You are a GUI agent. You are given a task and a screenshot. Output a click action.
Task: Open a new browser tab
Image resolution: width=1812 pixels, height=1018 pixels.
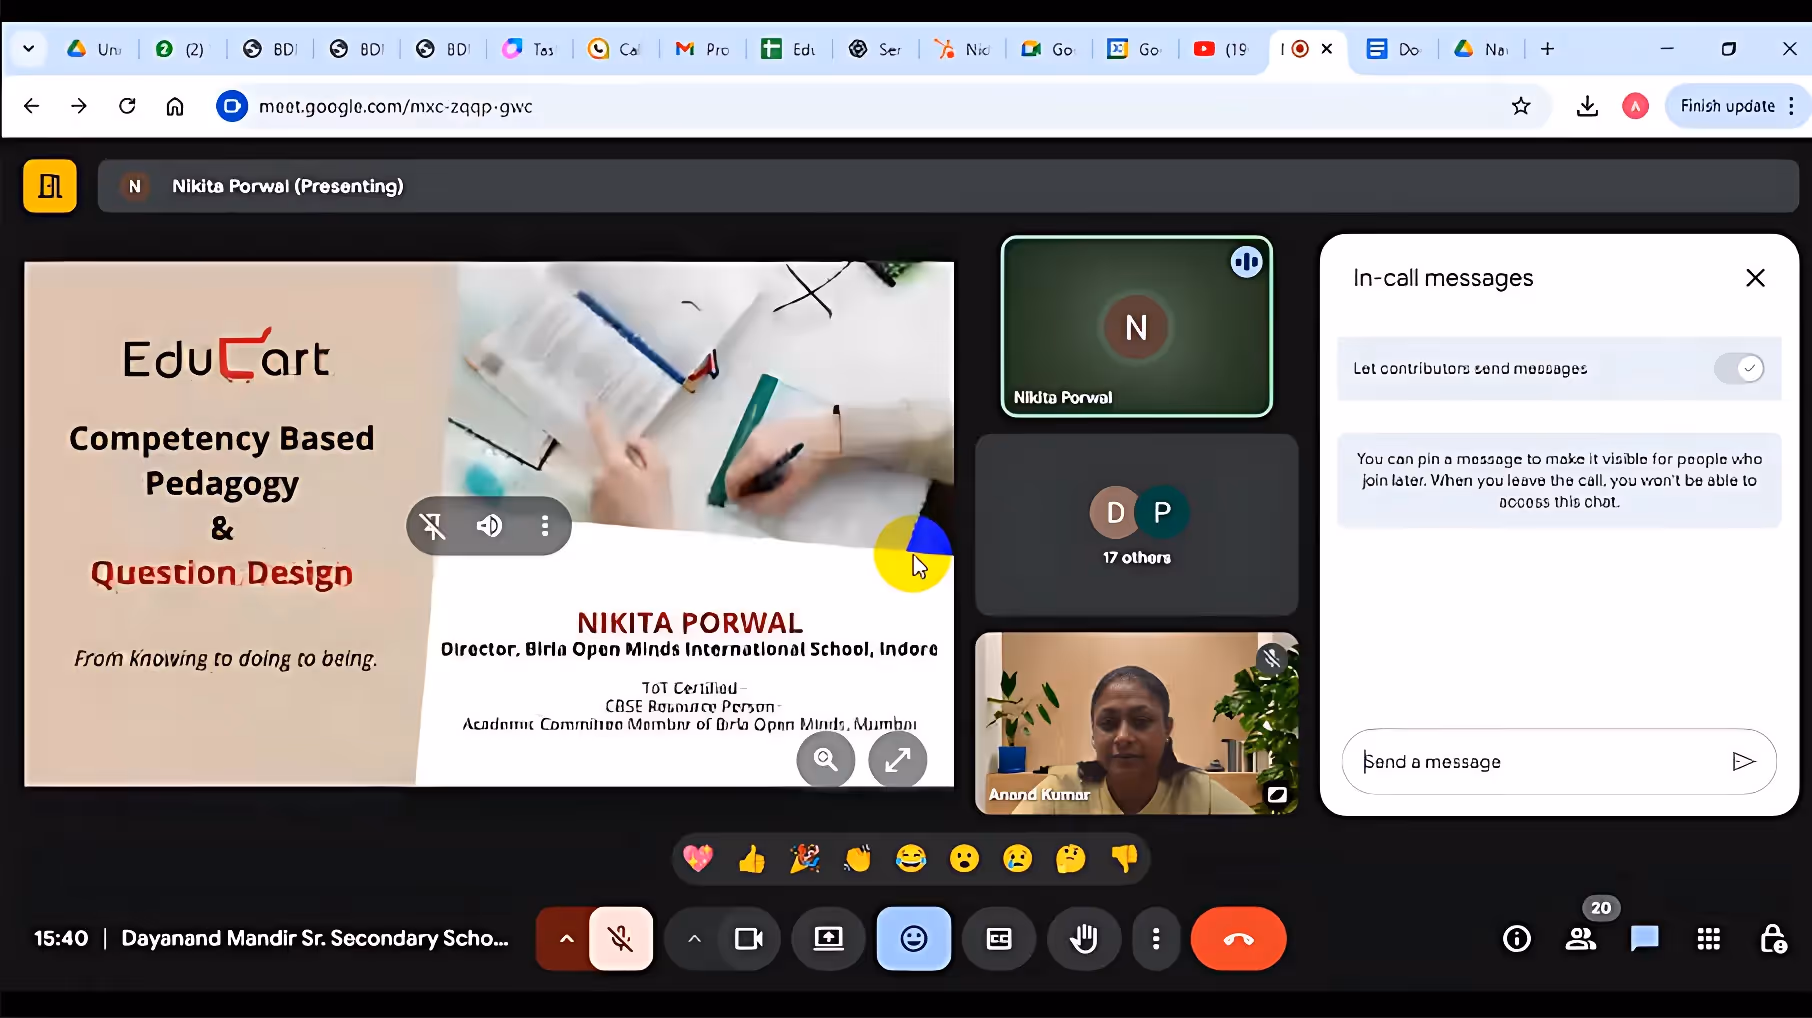click(1547, 49)
